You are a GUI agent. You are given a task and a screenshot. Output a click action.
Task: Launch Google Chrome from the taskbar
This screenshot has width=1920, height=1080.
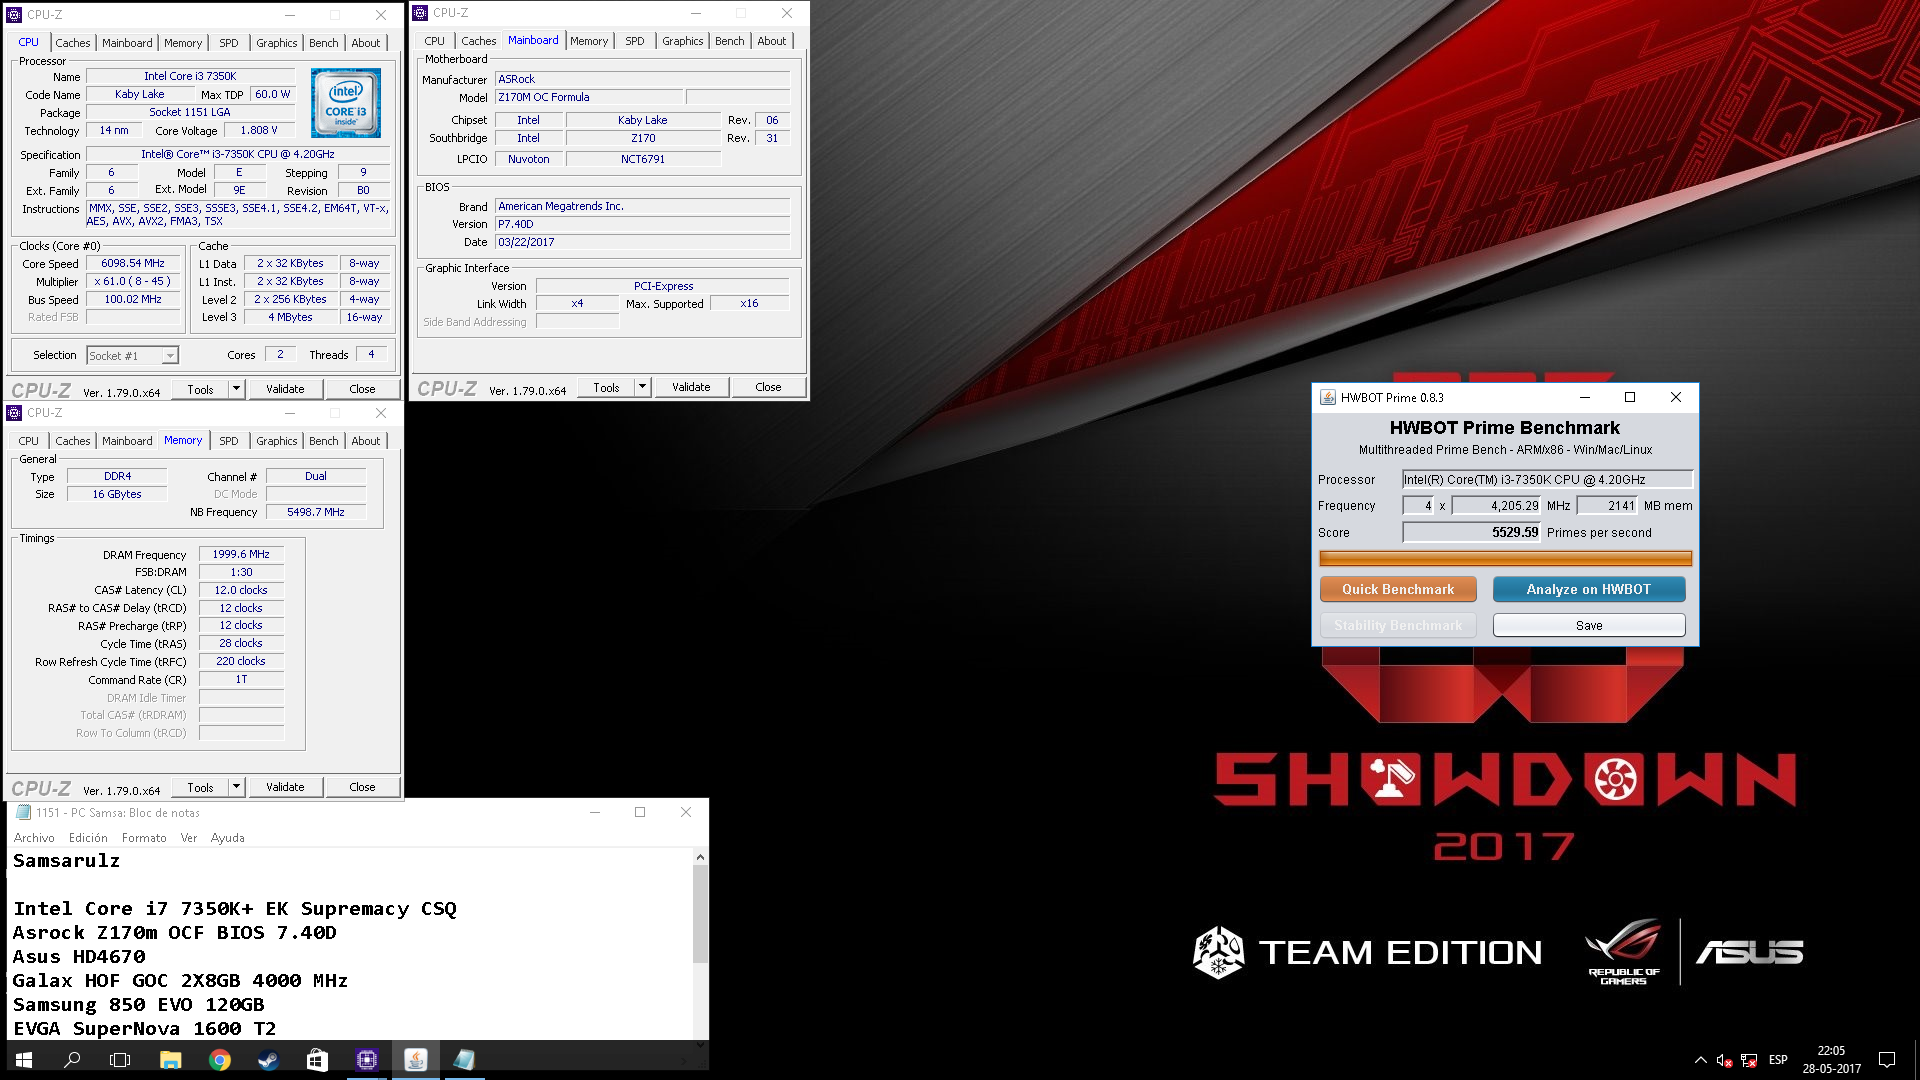click(219, 1060)
